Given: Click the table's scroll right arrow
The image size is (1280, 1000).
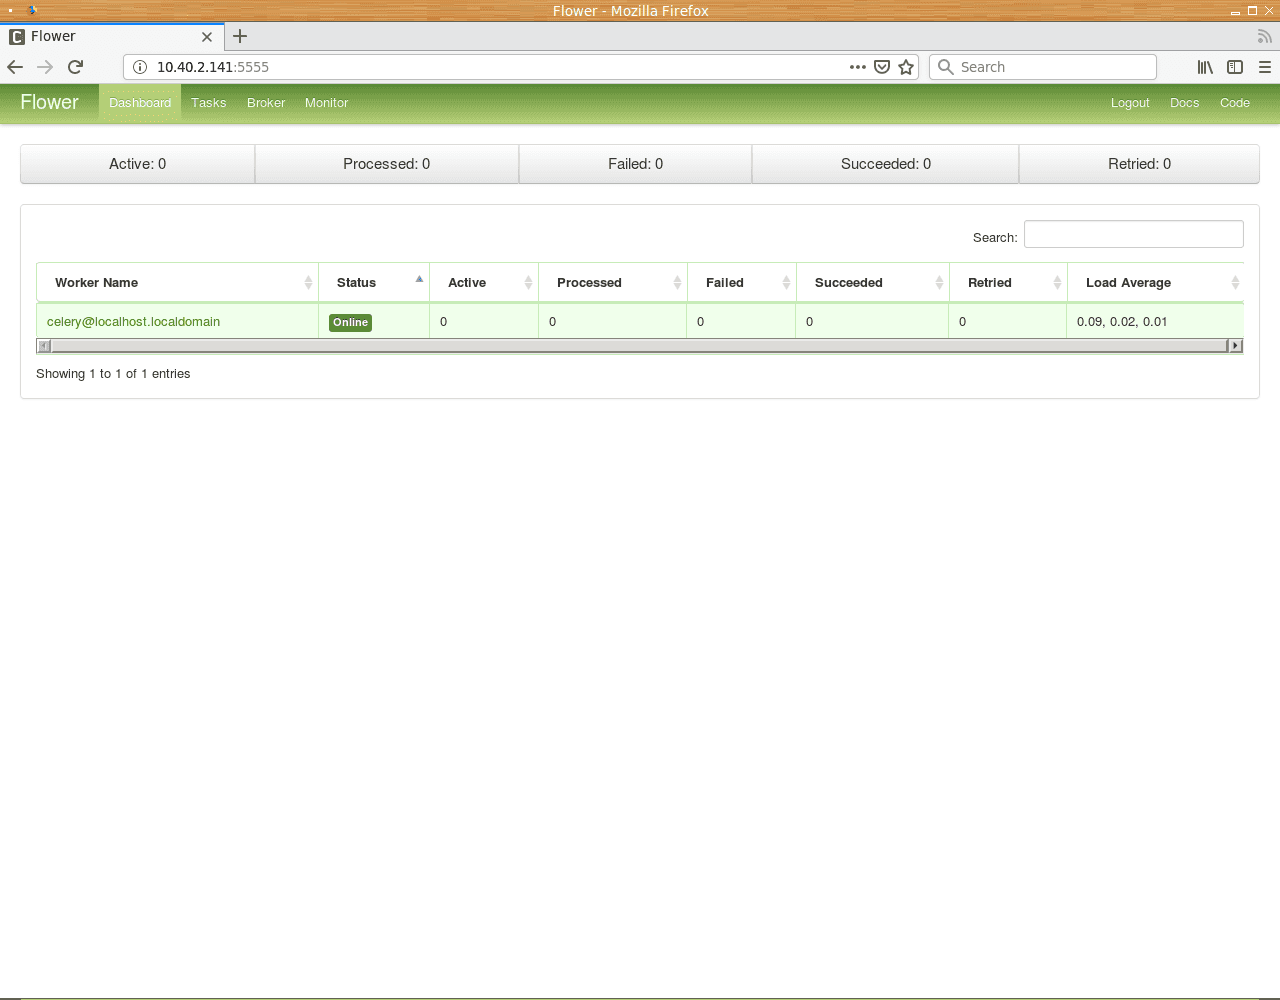Looking at the screenshot, I should [x=1235, y=346].
